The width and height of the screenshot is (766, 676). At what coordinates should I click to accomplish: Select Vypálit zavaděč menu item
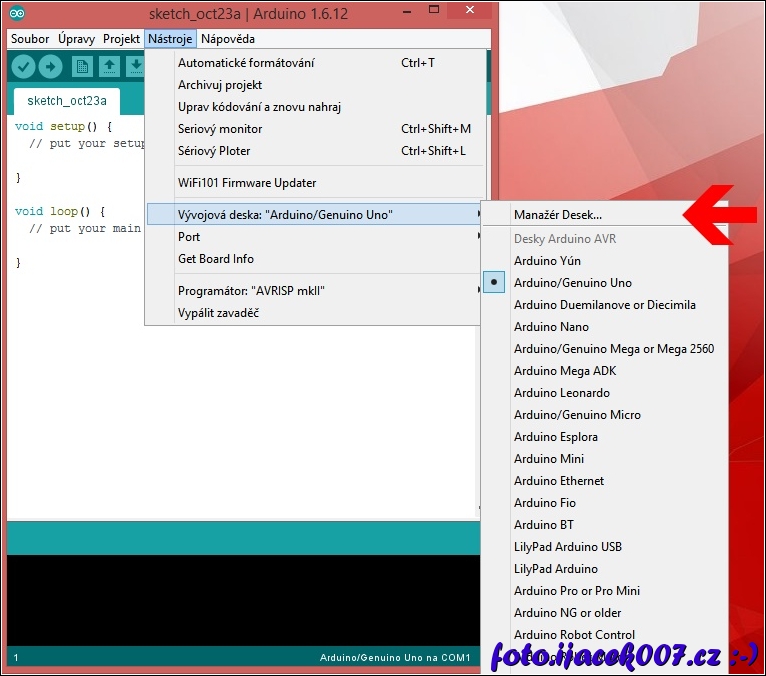click(219, 313)
